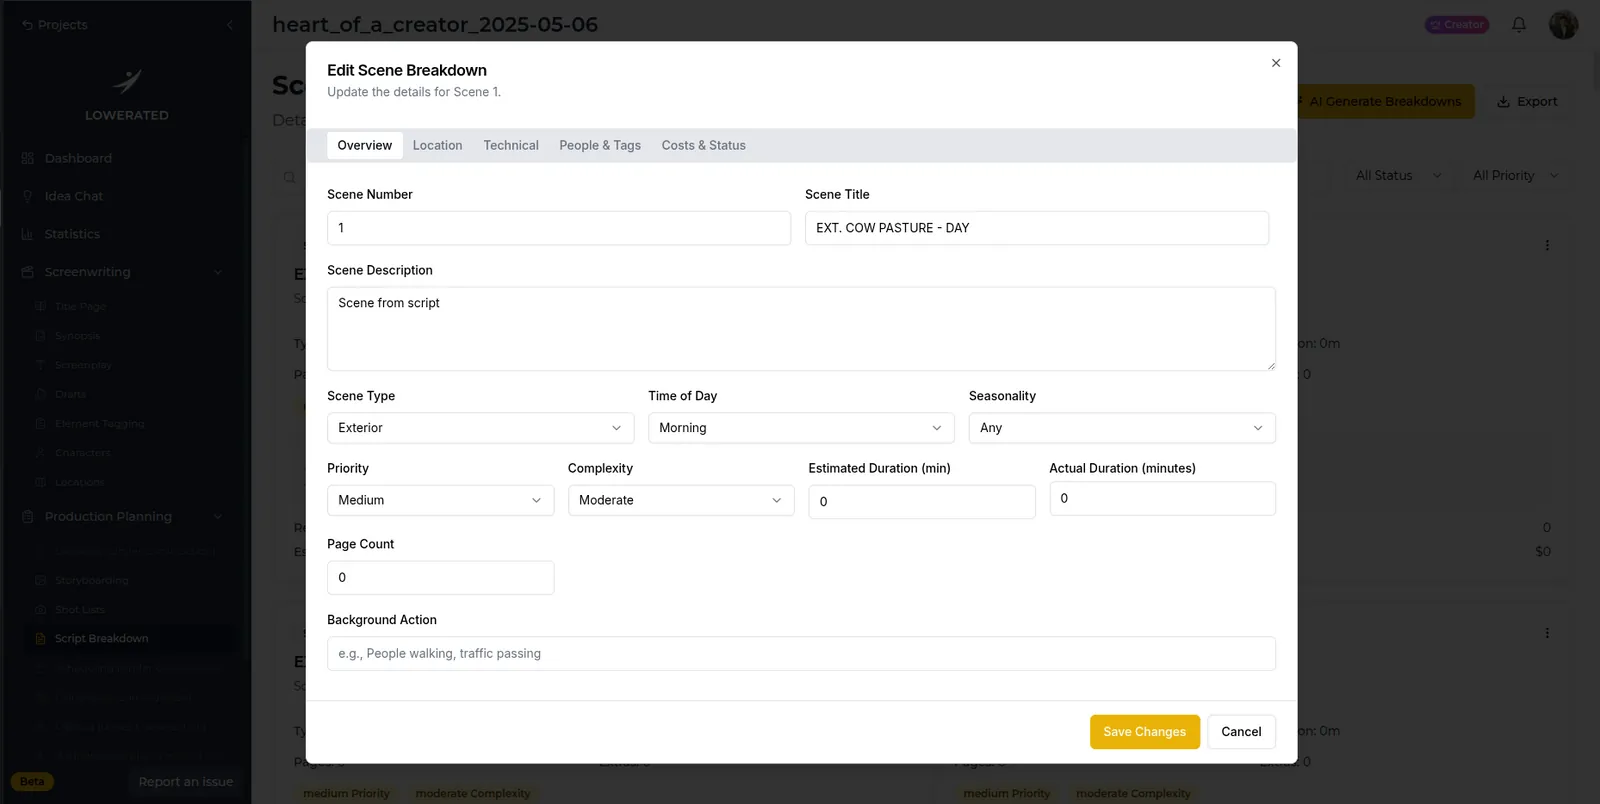Switch to the Technical tab
Viewport: 1600px width, 804px height.
[x=511, y=146]
